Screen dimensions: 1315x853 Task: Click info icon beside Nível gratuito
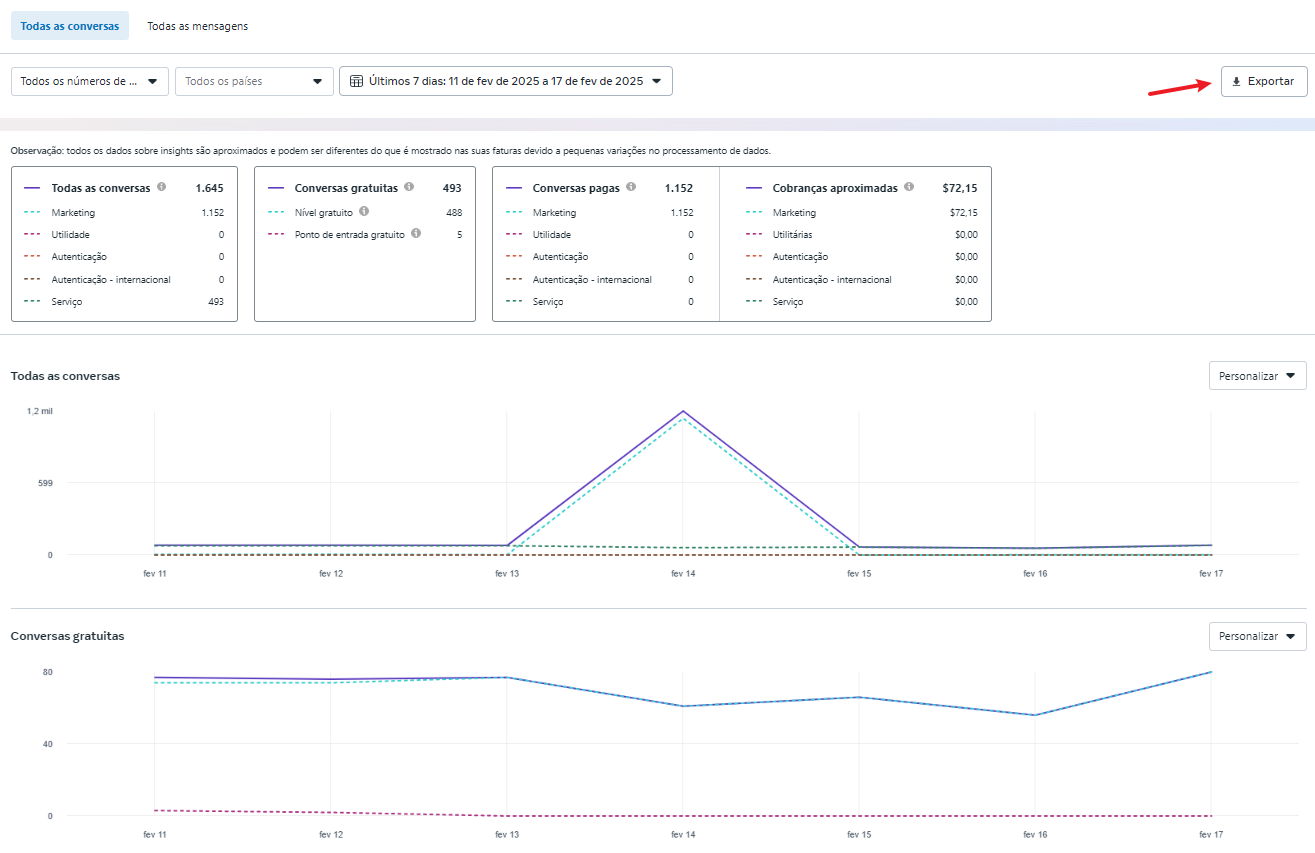[x=364, y=211]
